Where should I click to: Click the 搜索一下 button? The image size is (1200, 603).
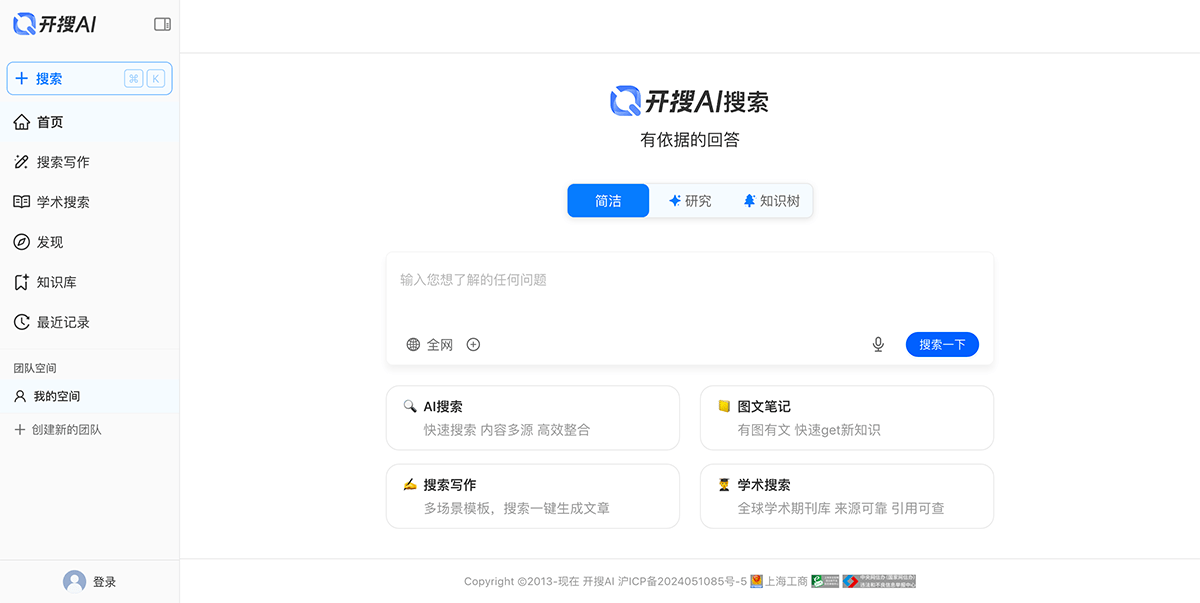pyautogui.click(x=942, y=345)
